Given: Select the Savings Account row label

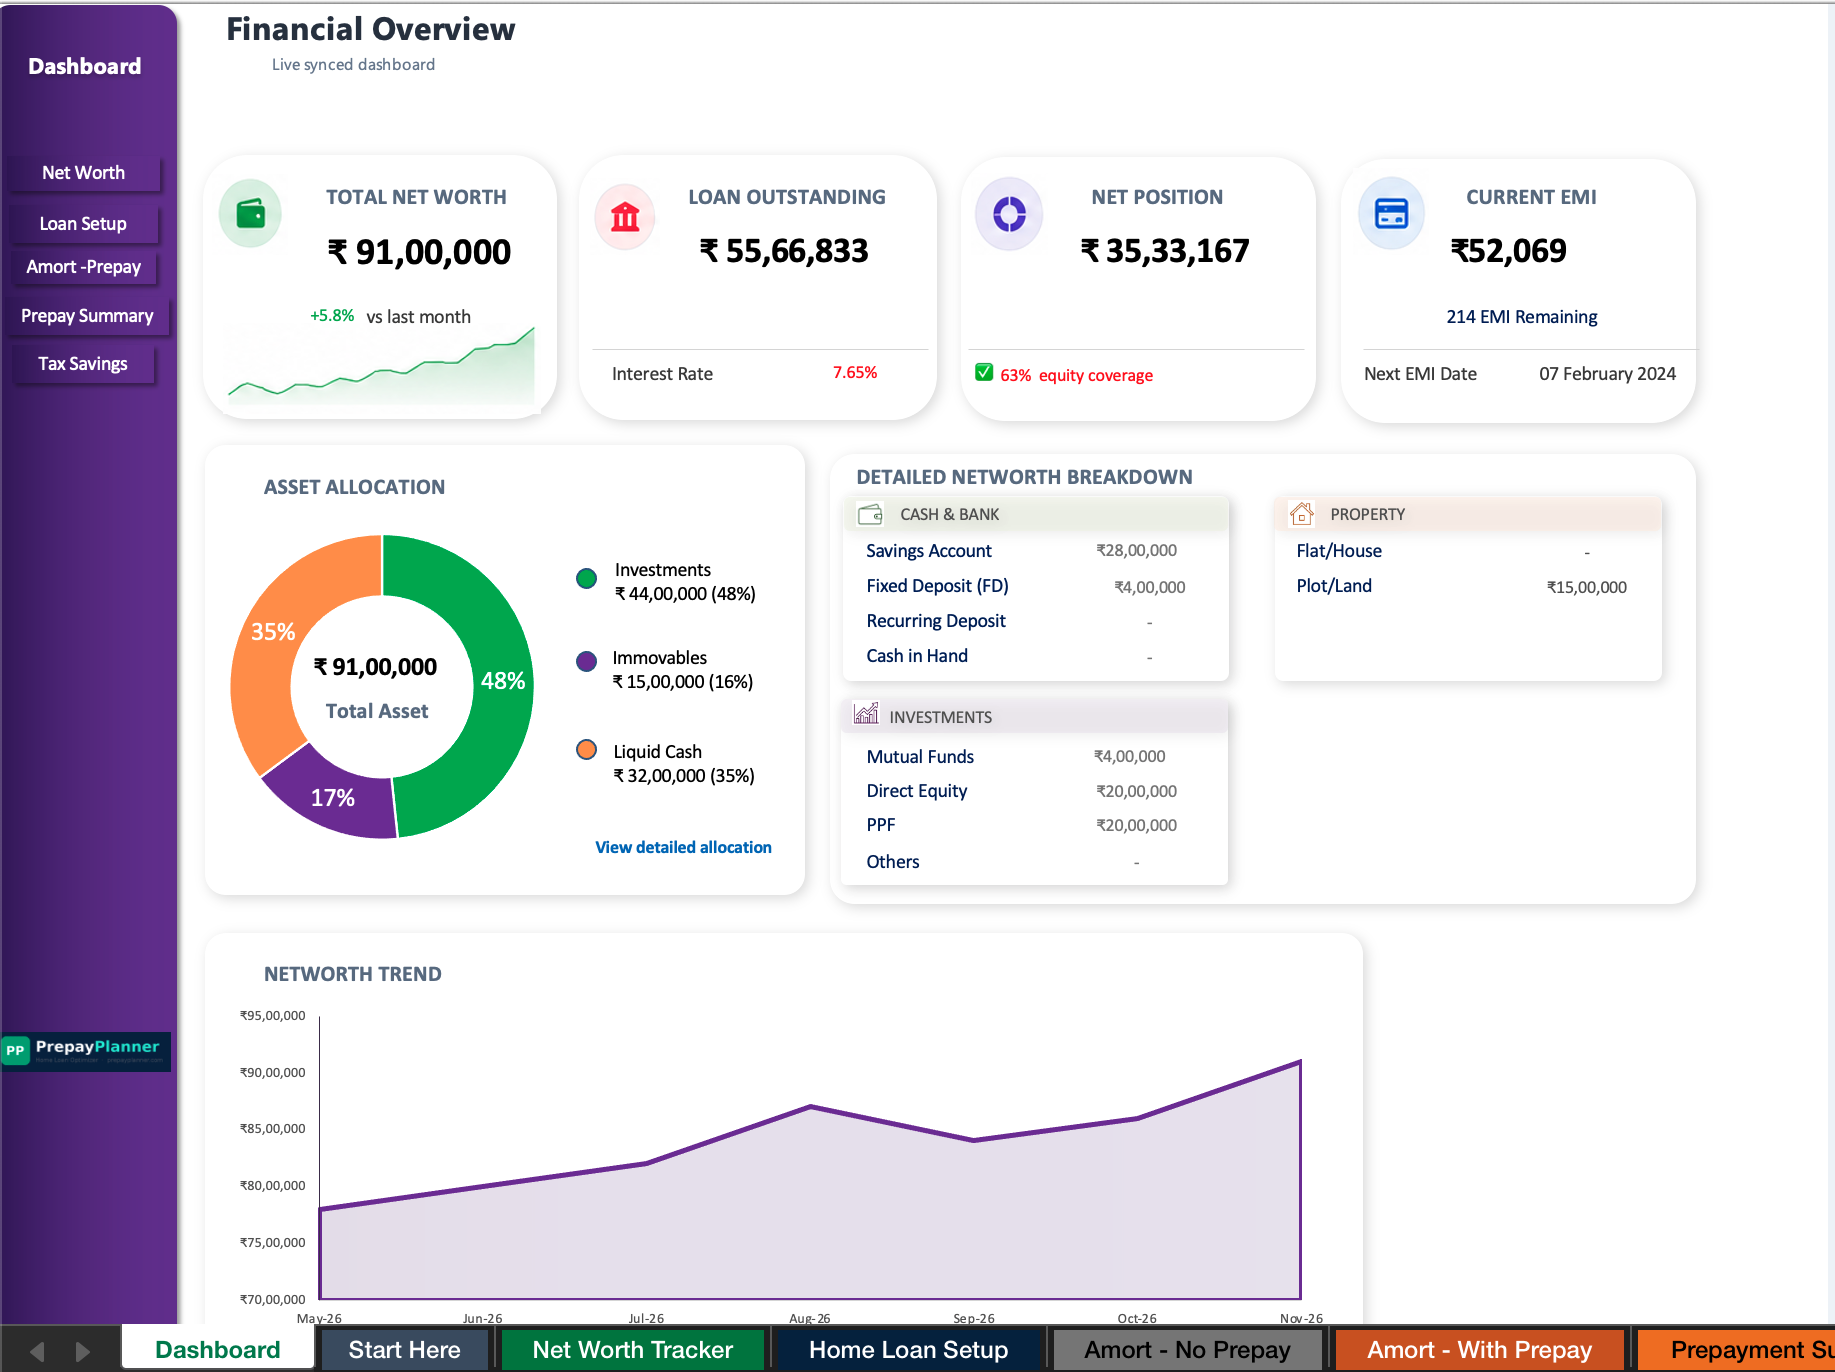Looking at the screenshot, I should (x=929, y=551).
